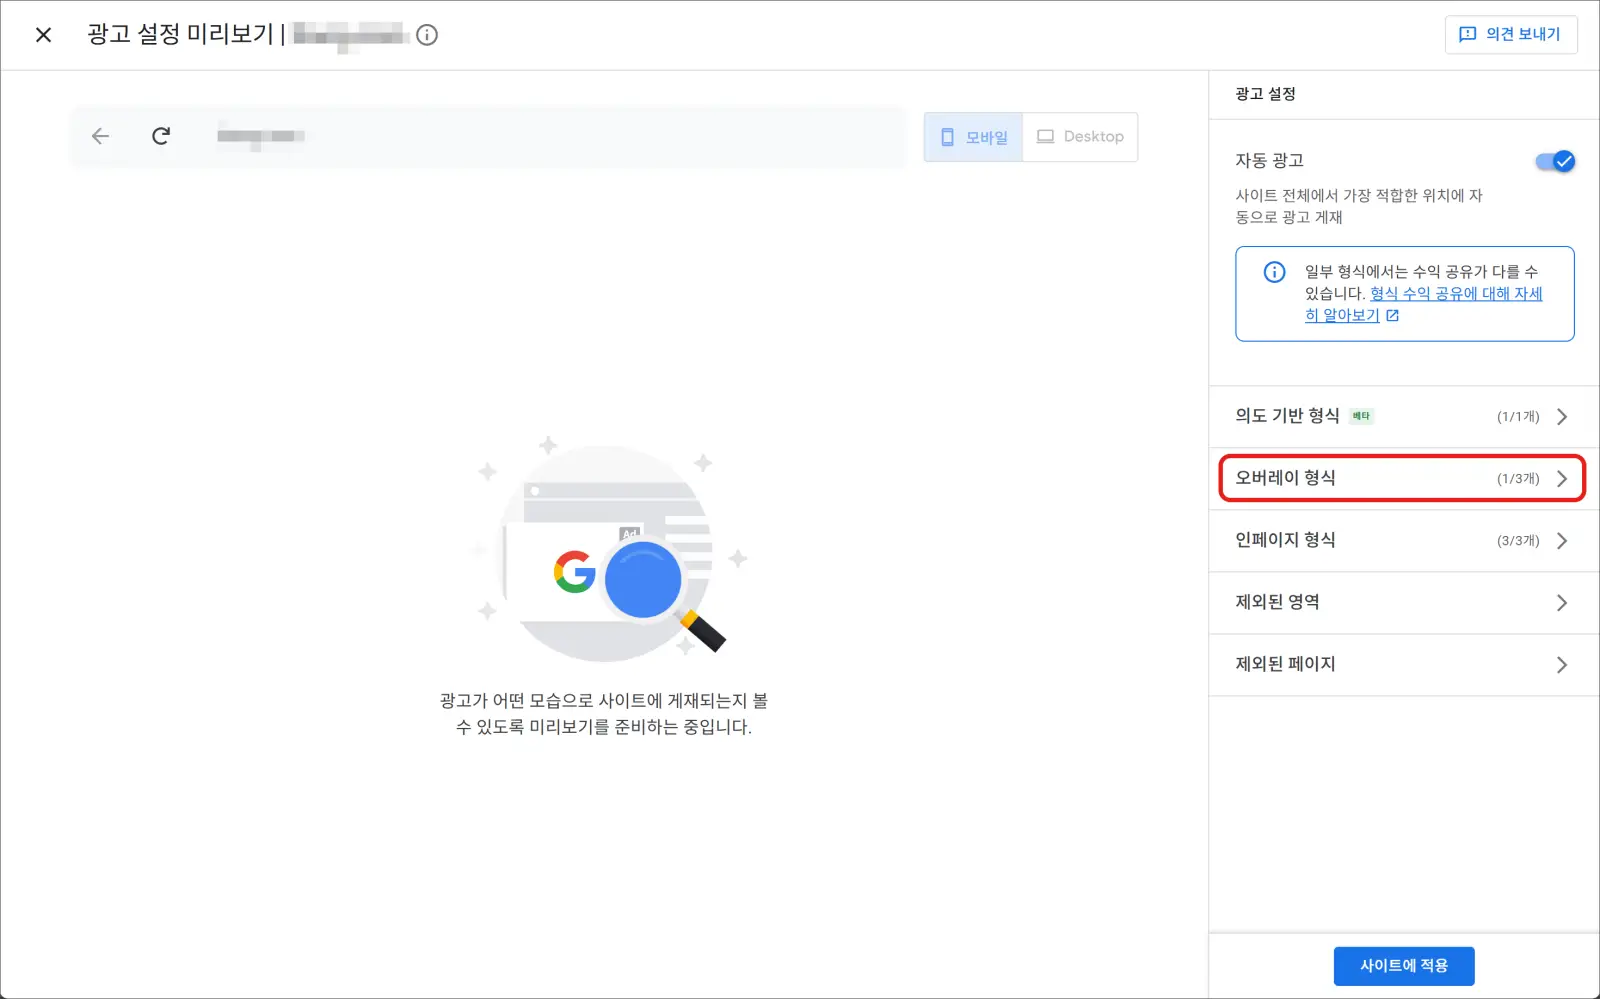This screenshot has width=1600, height=999.
Task: Click the back arrow in the preview bar
Action: [x=100, y=136]
